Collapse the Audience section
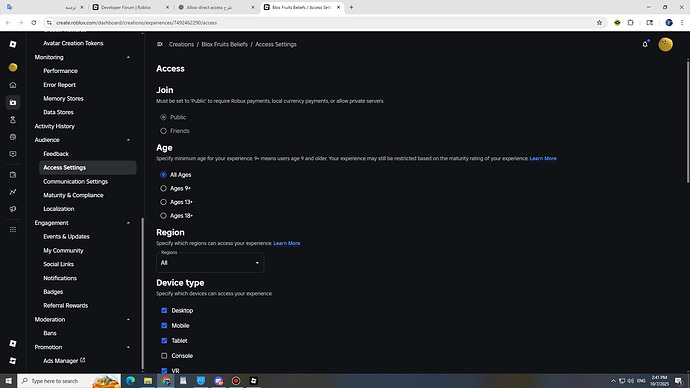690x388 pixels. pos(128,140)
